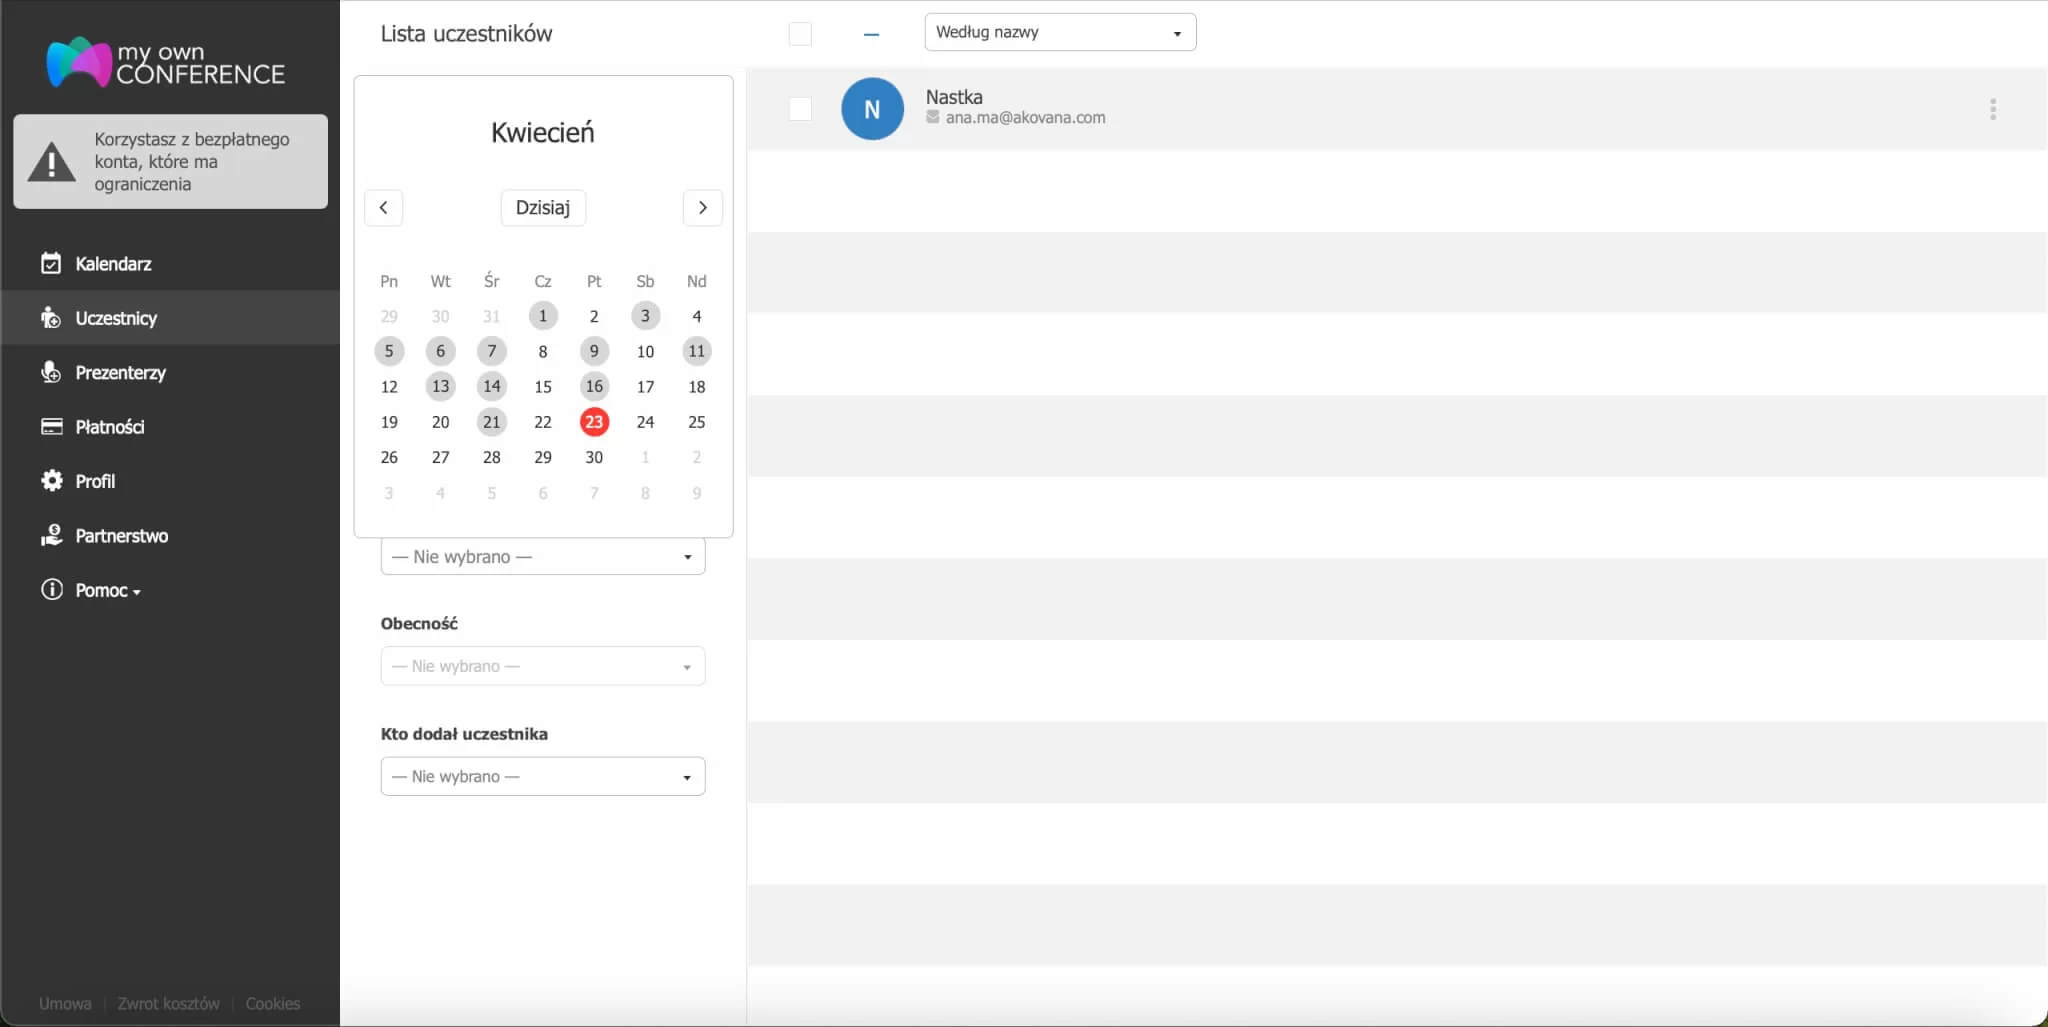Open the Według nazwy sorting dropdown
This screenshot has height=1027, width=2048.
coord(1059,31)
